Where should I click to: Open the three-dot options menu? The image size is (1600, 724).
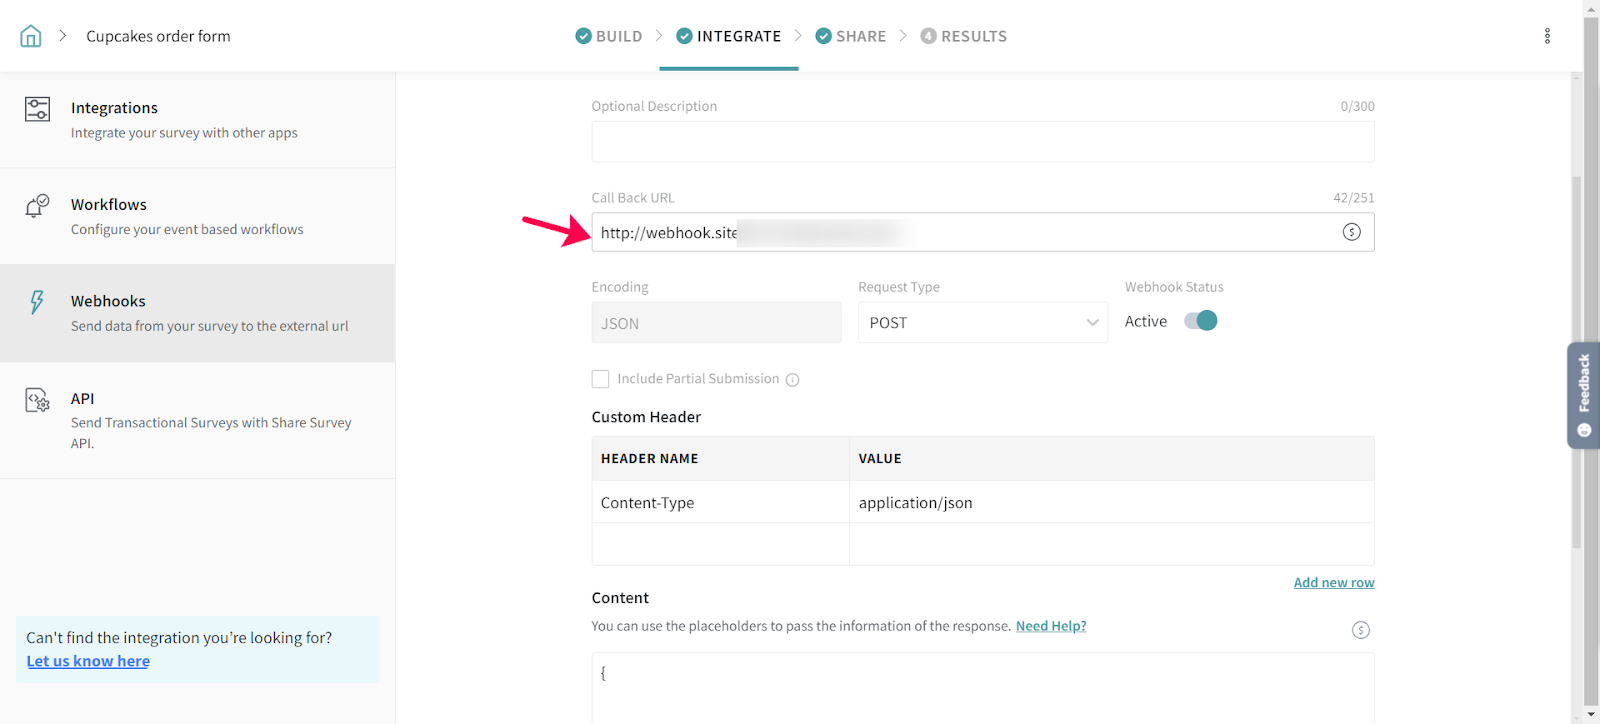tap(1547, 36)
